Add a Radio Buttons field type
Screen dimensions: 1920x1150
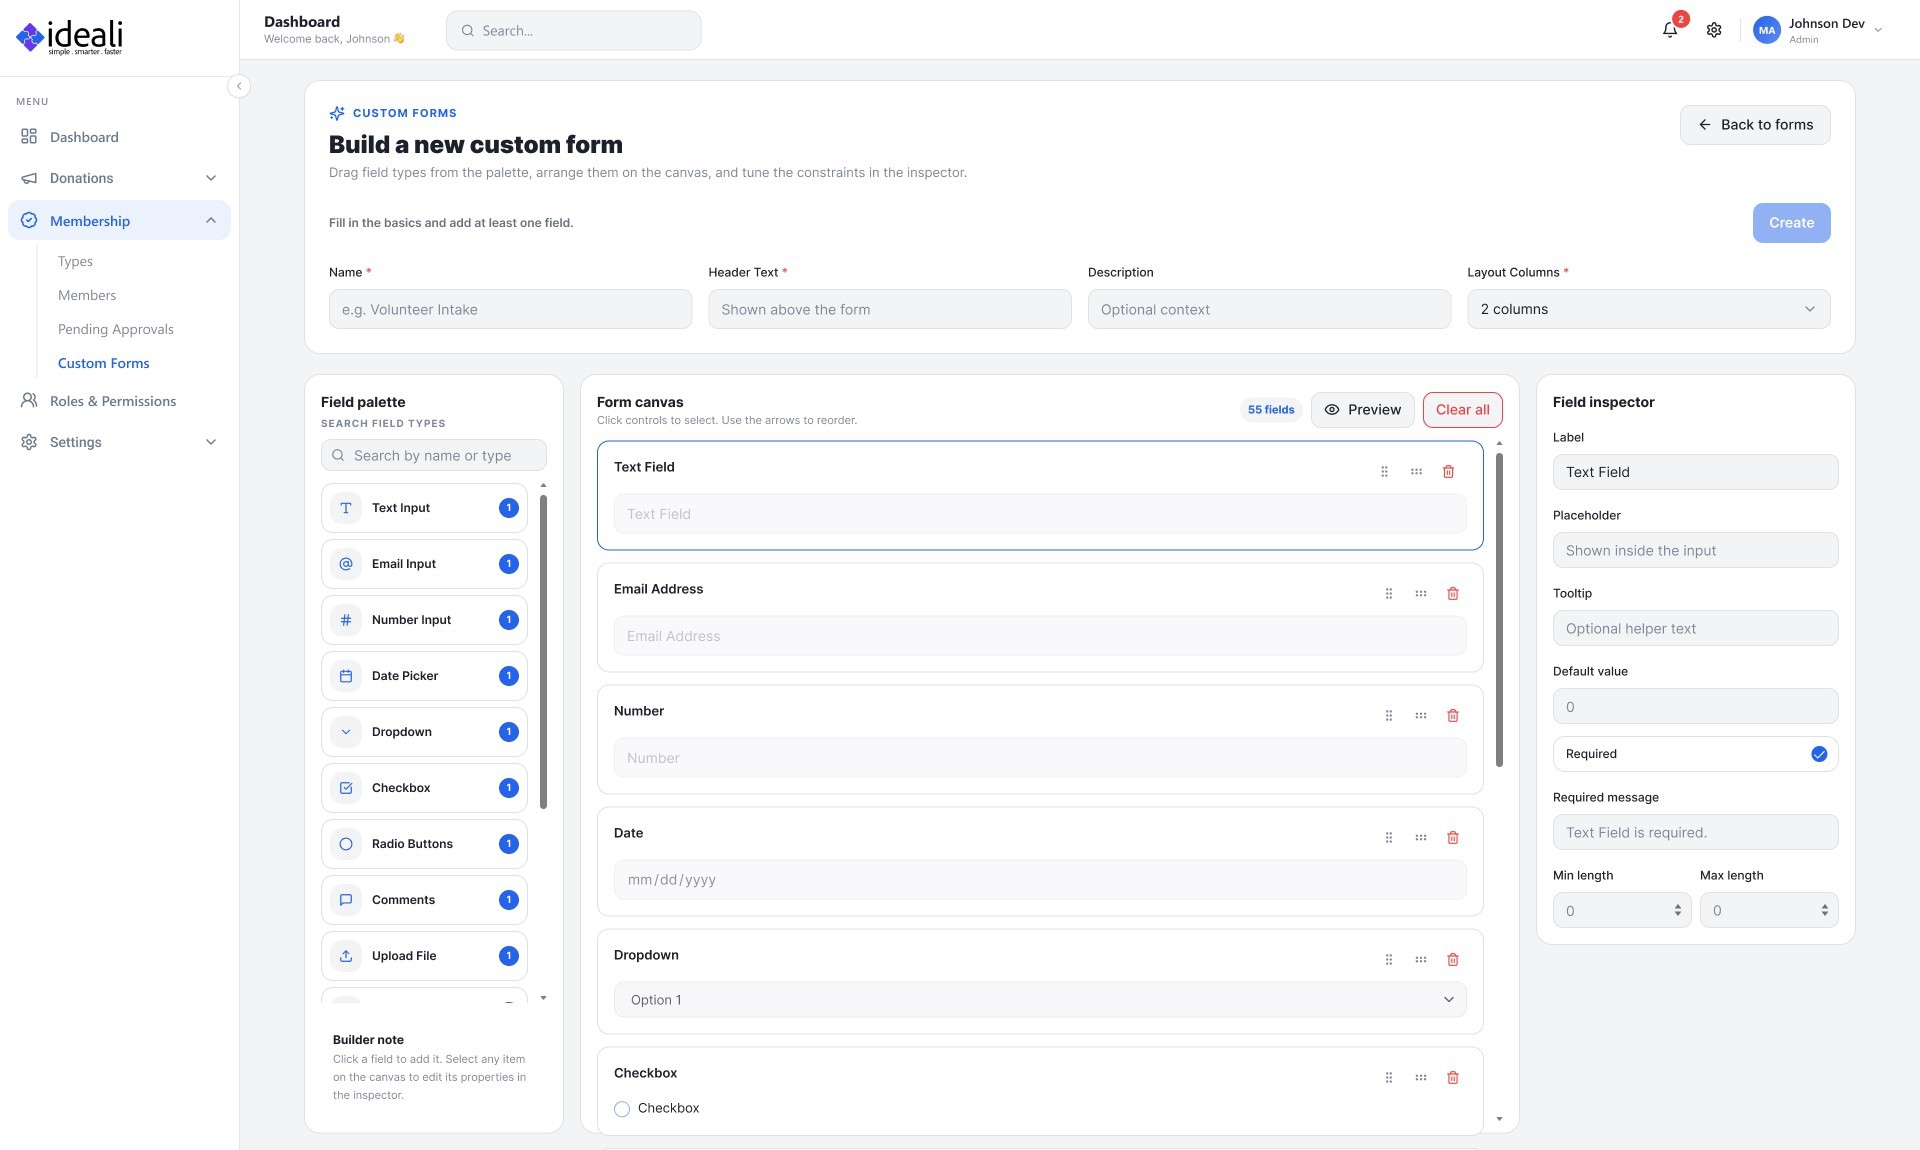click(x=424, y=844)
